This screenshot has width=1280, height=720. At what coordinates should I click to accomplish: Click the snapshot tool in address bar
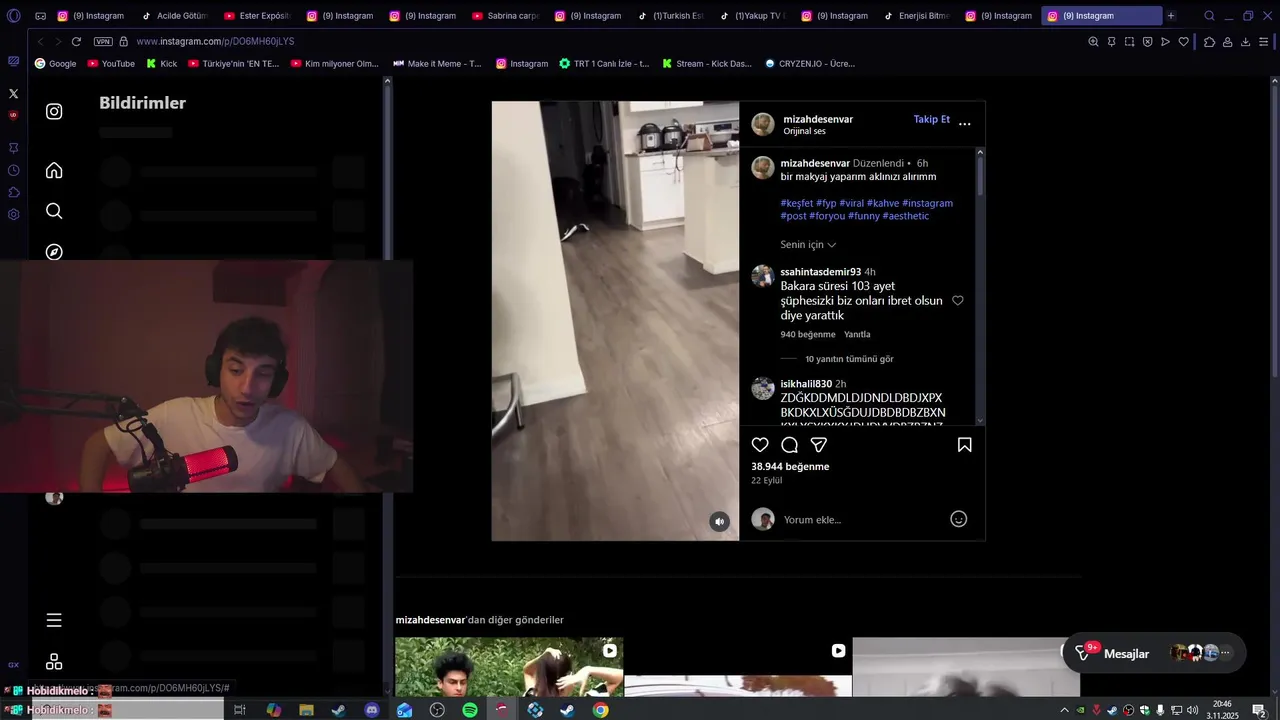pyautogui.click(x=1129, y=41)
